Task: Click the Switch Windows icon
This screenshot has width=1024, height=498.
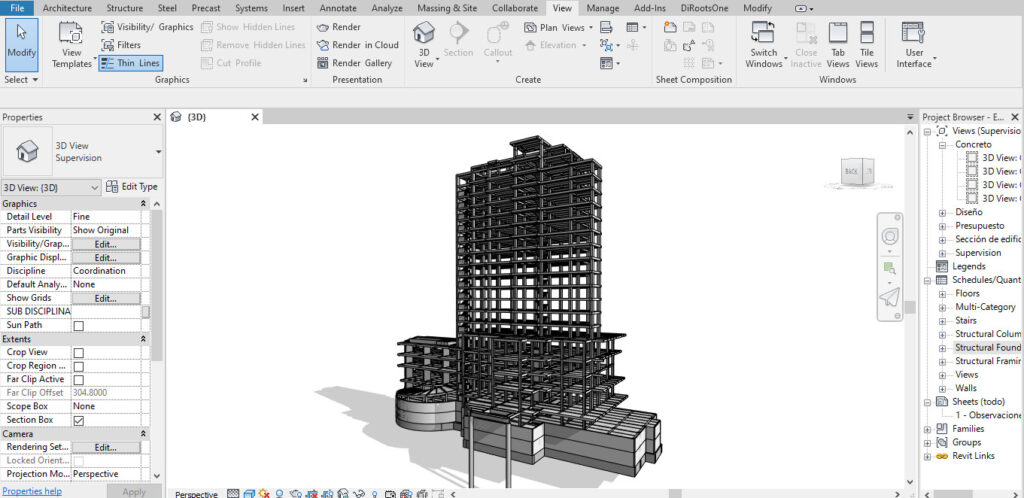Action: (763, 33)
